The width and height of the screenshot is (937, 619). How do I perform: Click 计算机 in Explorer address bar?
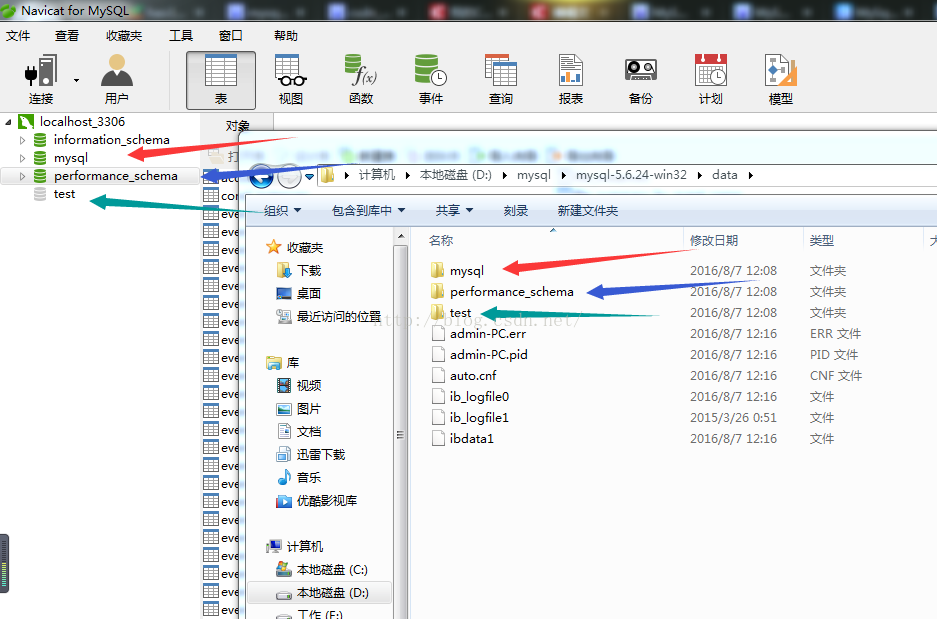[x=376, y=174]
